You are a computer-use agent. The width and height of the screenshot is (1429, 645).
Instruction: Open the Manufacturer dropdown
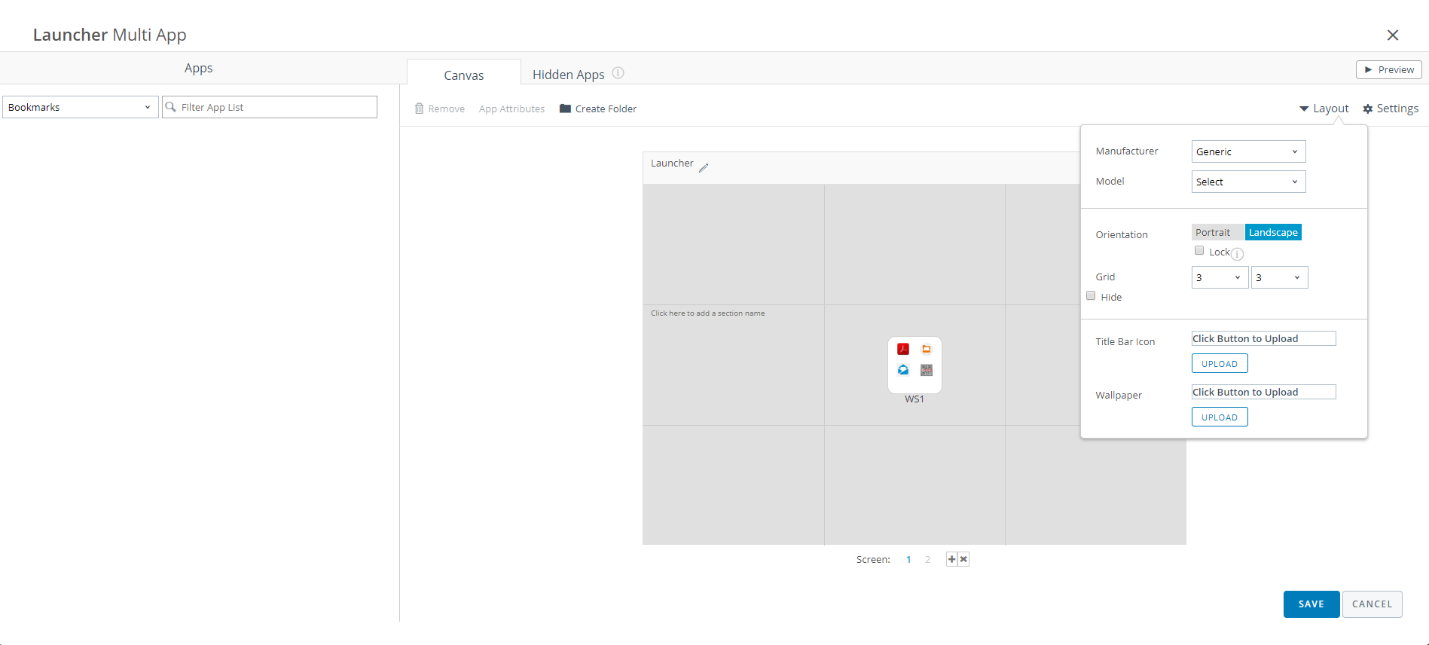[1249, 152]
